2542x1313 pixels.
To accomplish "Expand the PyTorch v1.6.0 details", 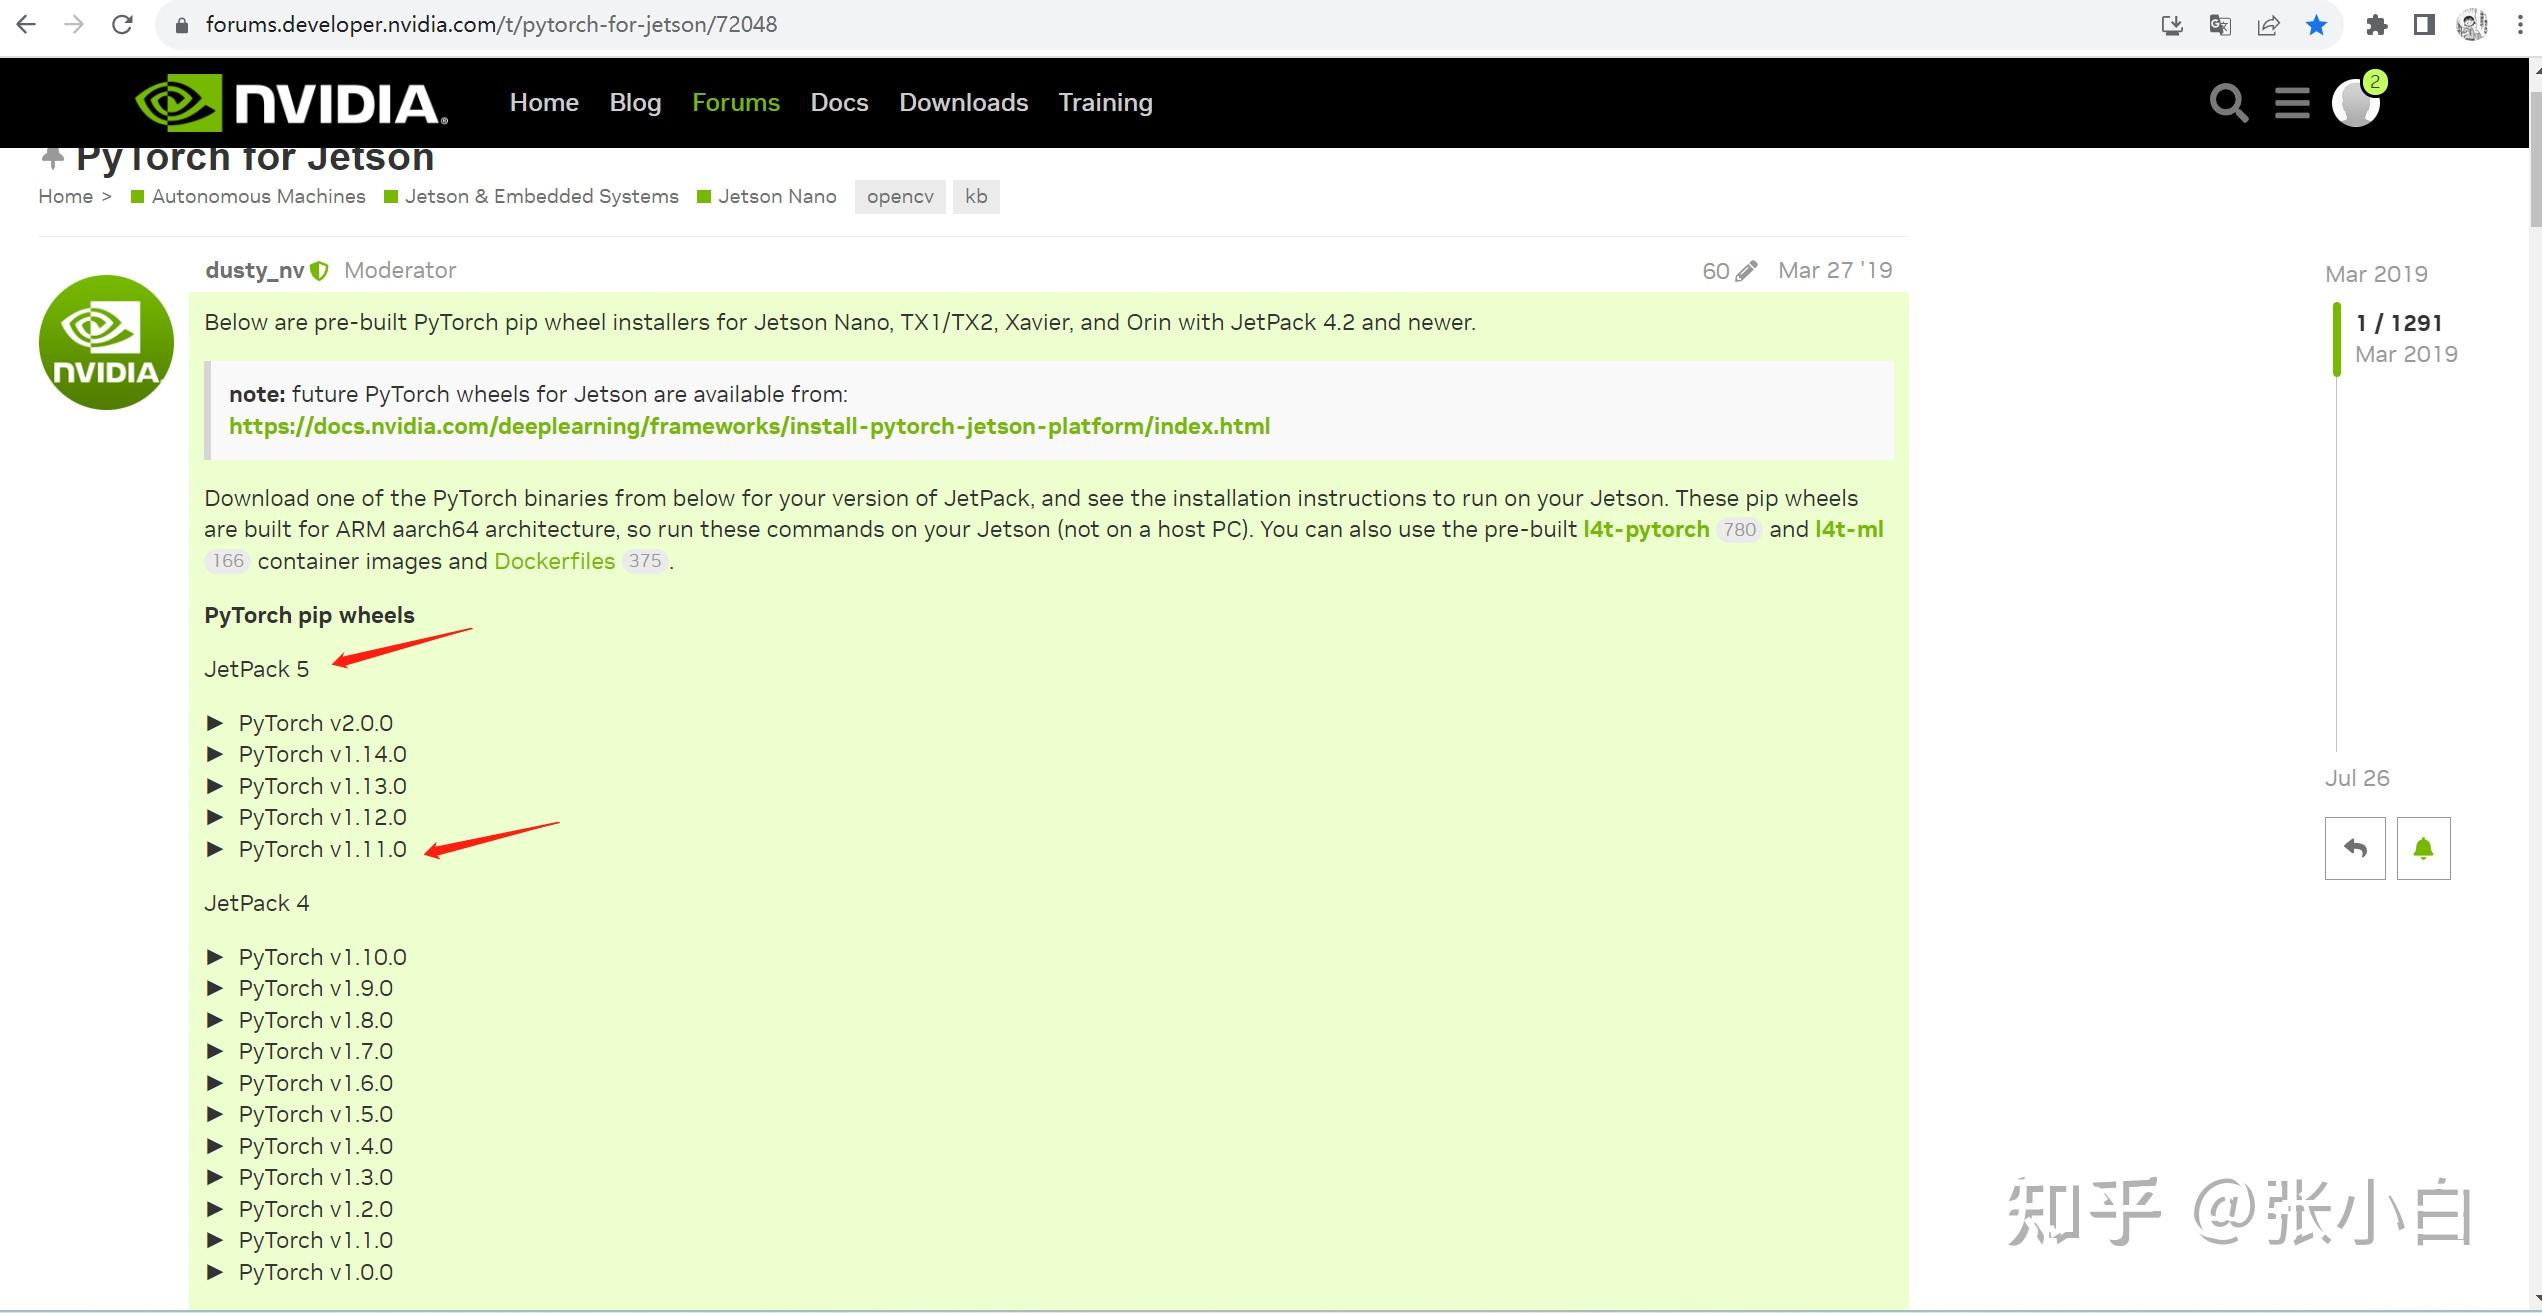I will click(x=215, y=1083).
